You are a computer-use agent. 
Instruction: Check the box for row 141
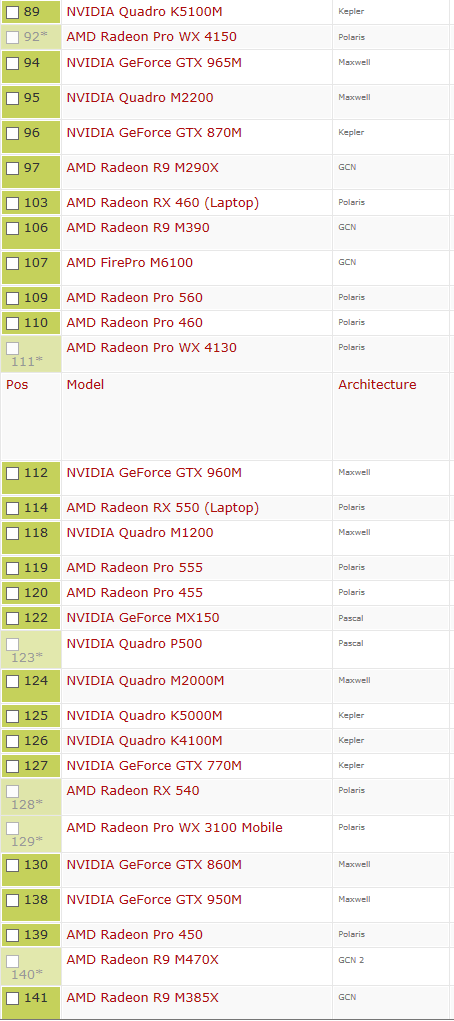[12, 998]
